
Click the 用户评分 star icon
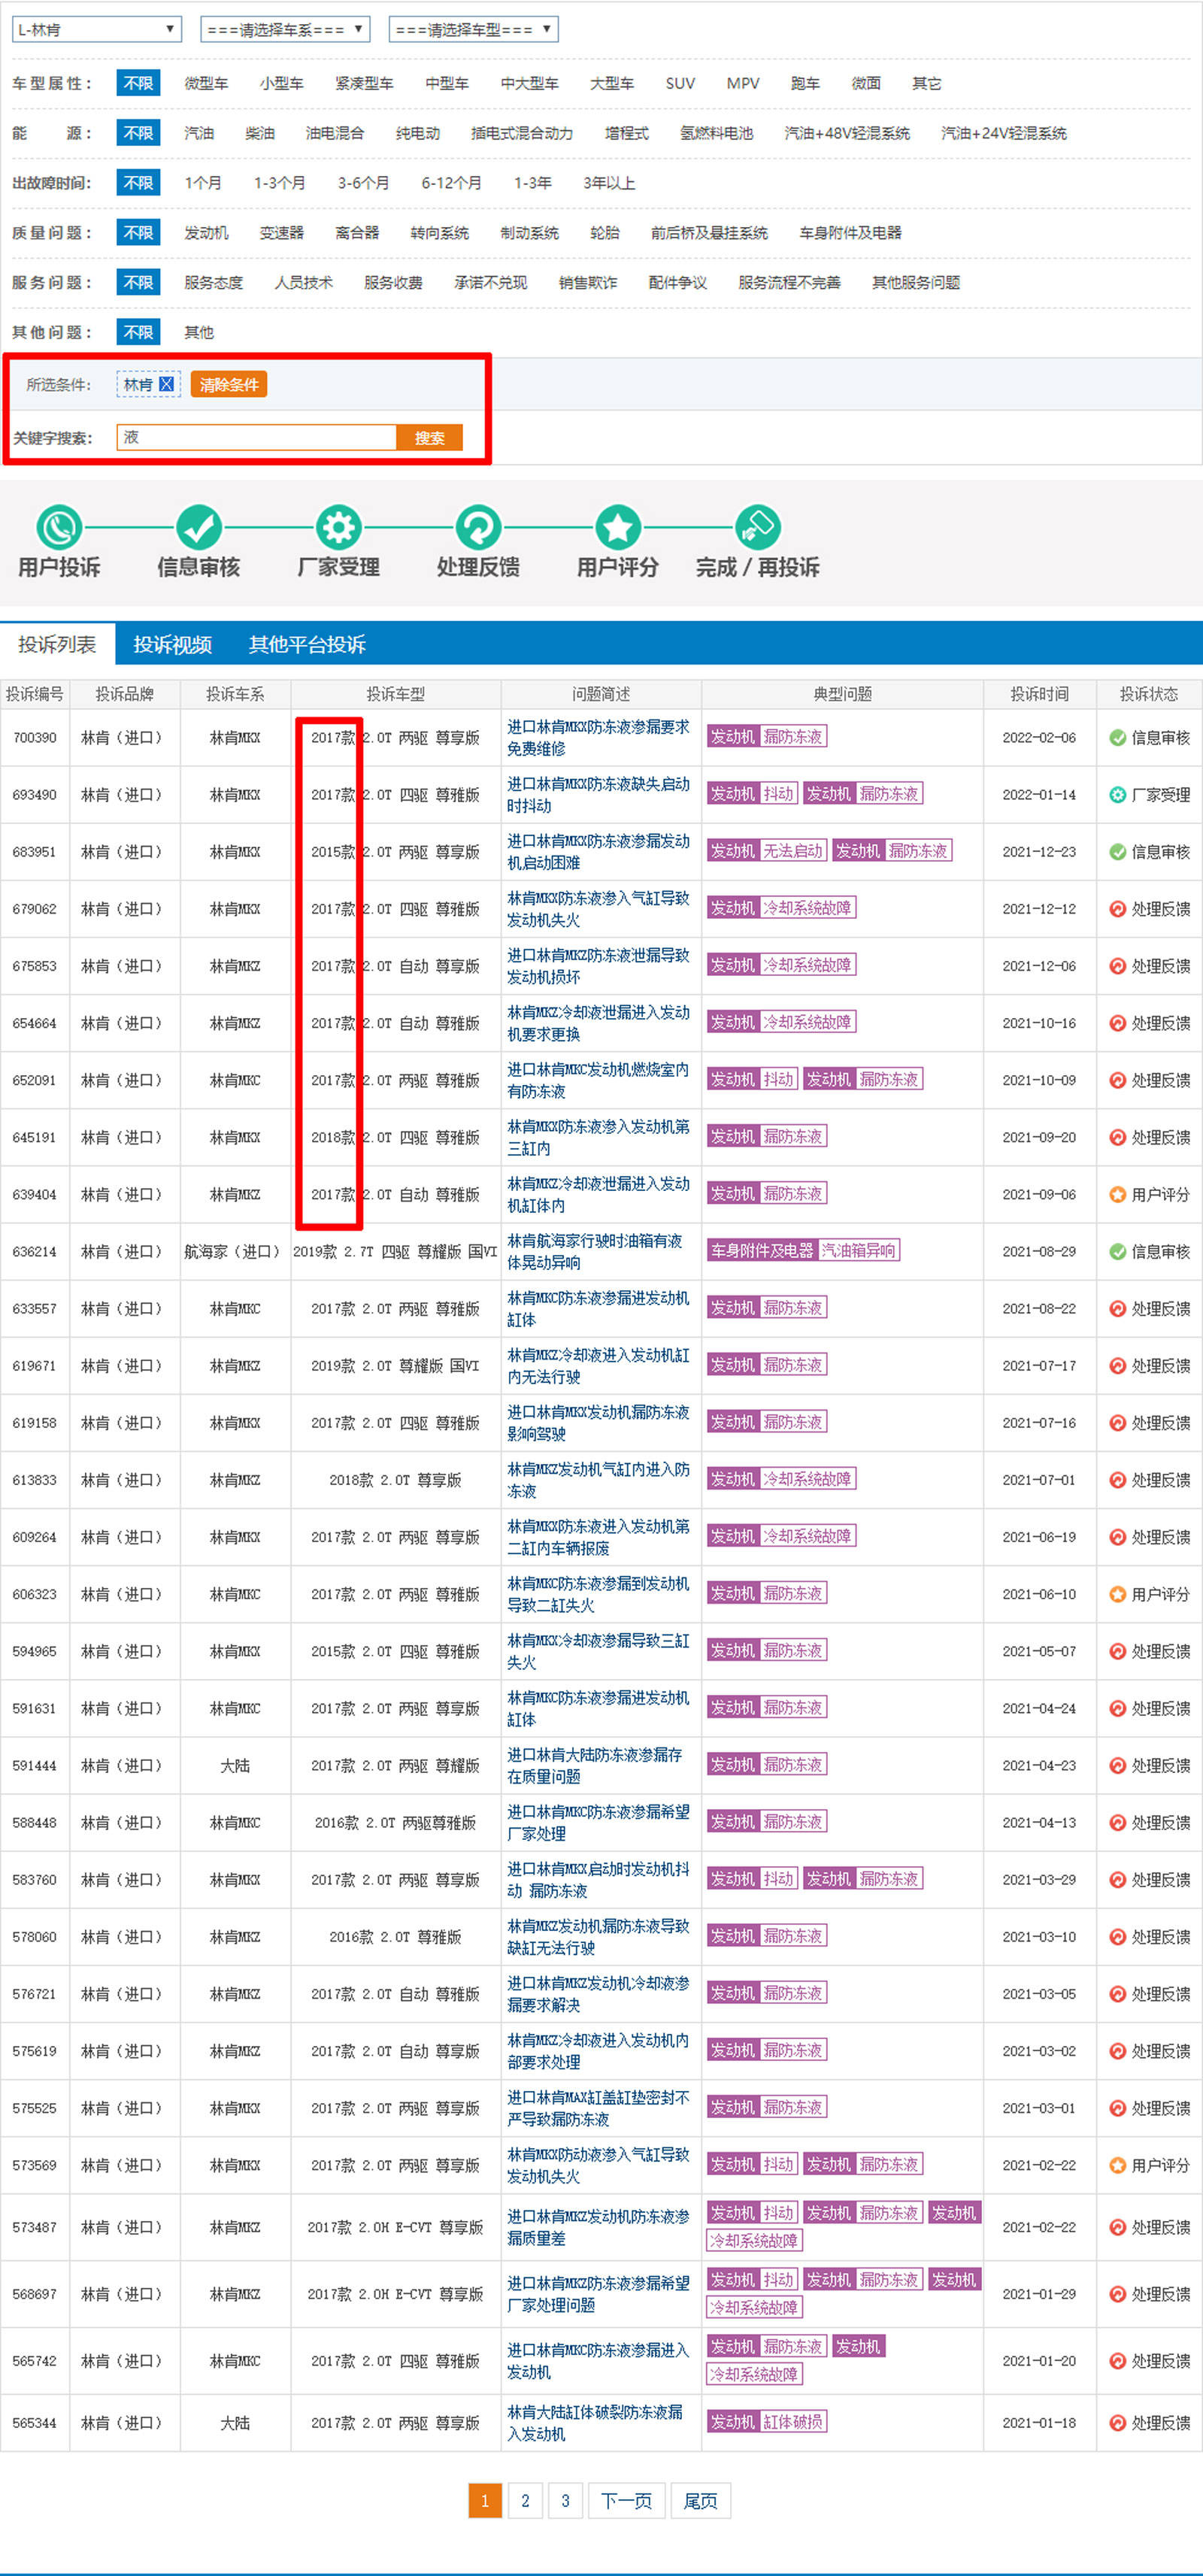[x=618, y=527]
